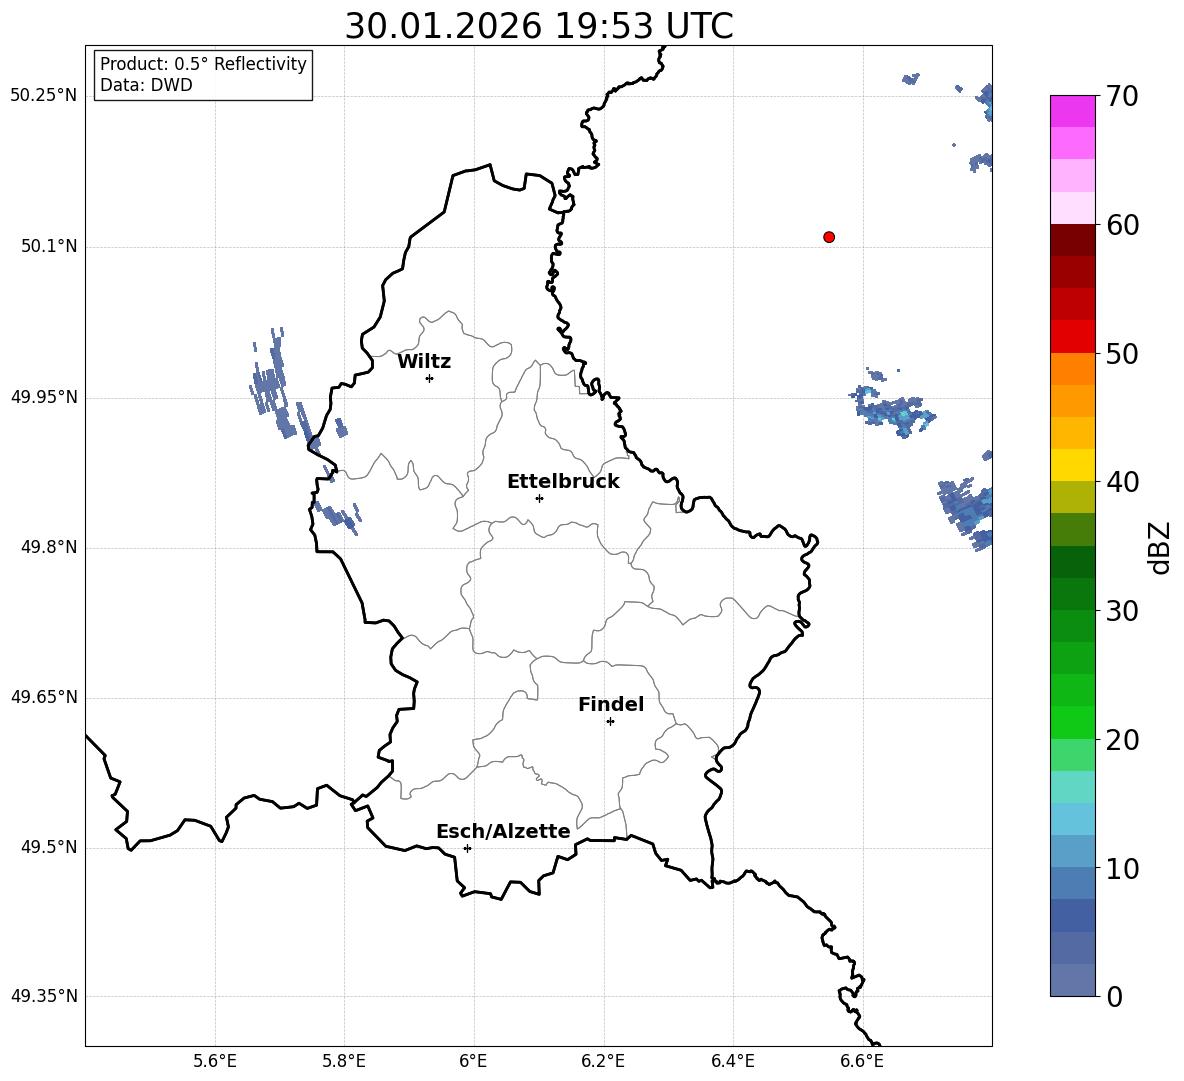Click the 50.25°N latitude label

[x=44, y=96]
